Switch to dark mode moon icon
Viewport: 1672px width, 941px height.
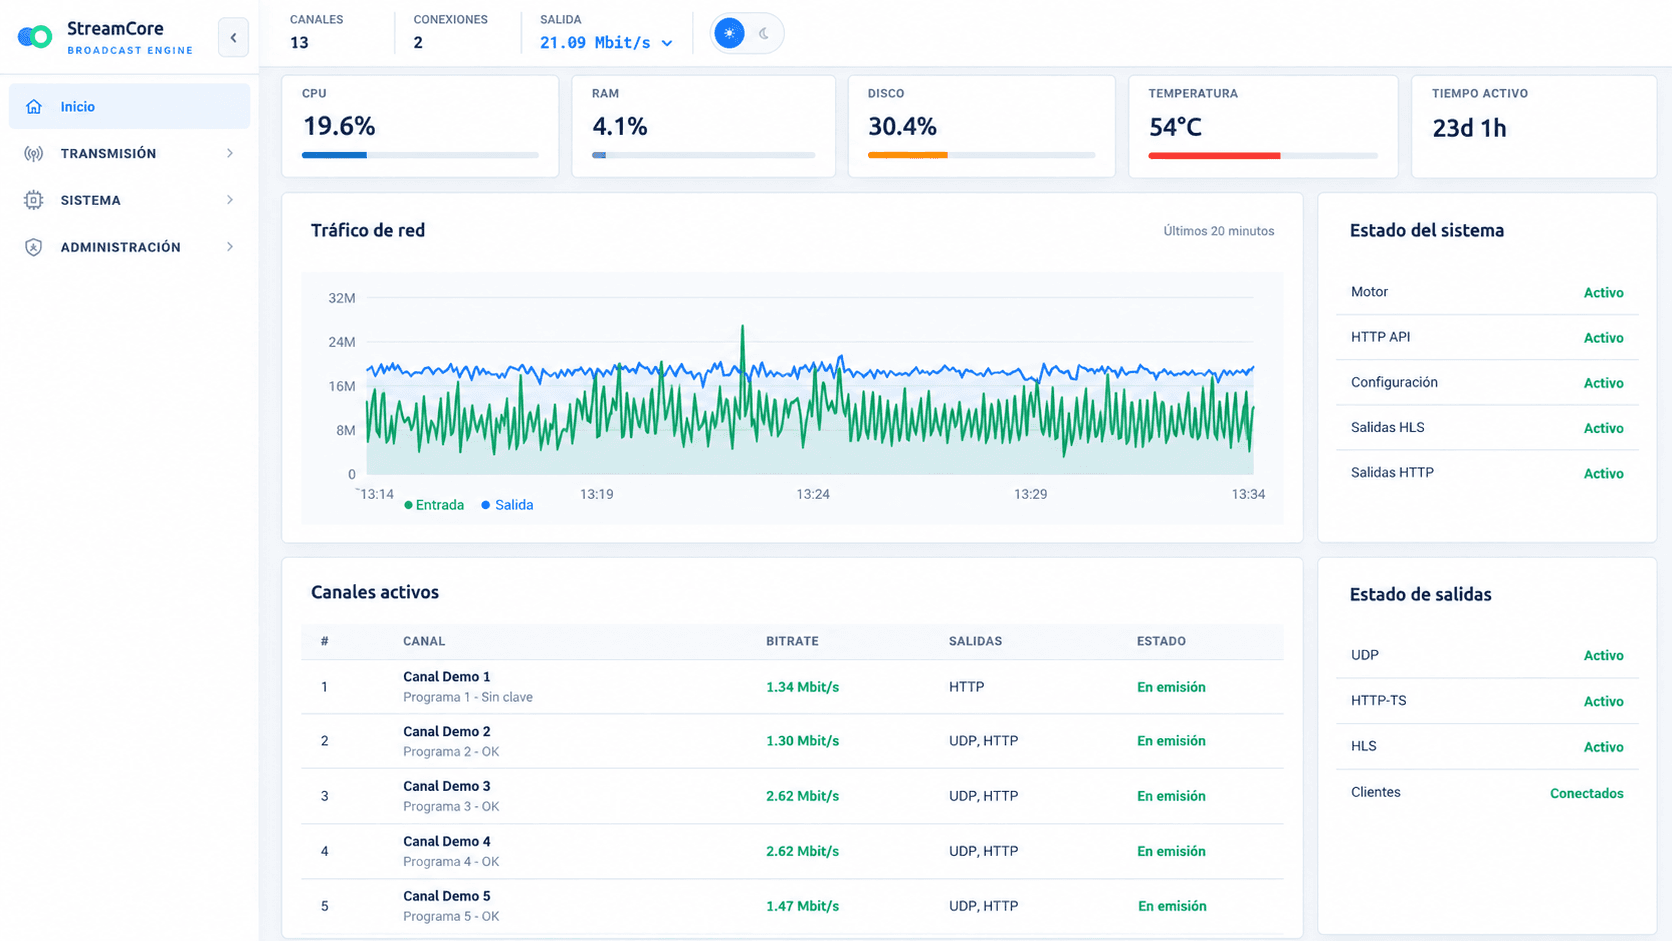click(x=764, y=33)
